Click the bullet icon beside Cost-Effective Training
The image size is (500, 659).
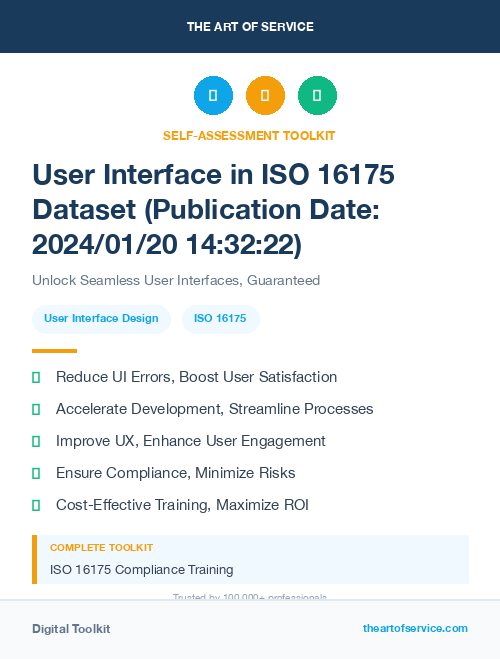click(x=36, y=505)
